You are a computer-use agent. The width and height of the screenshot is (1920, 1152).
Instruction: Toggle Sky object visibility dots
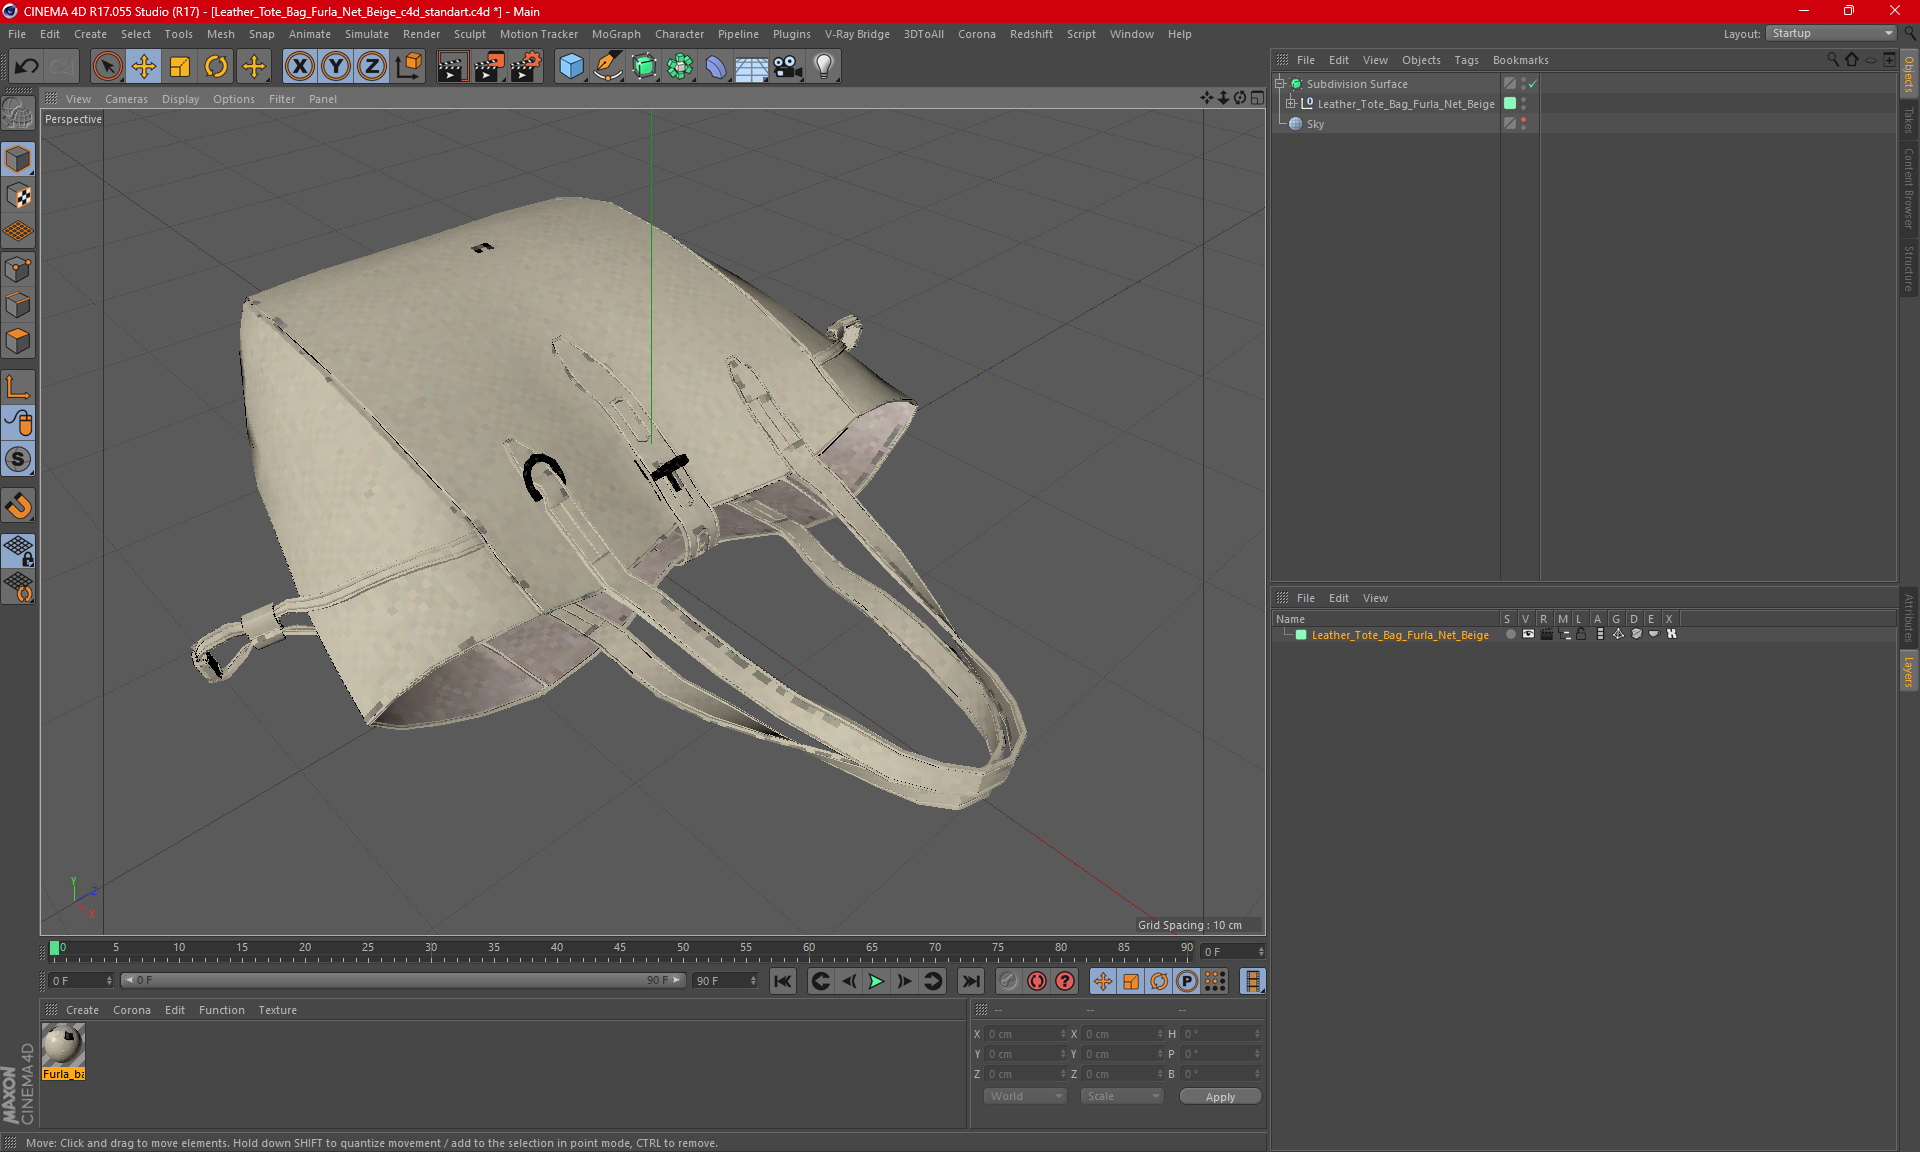tap(1523, 123)
